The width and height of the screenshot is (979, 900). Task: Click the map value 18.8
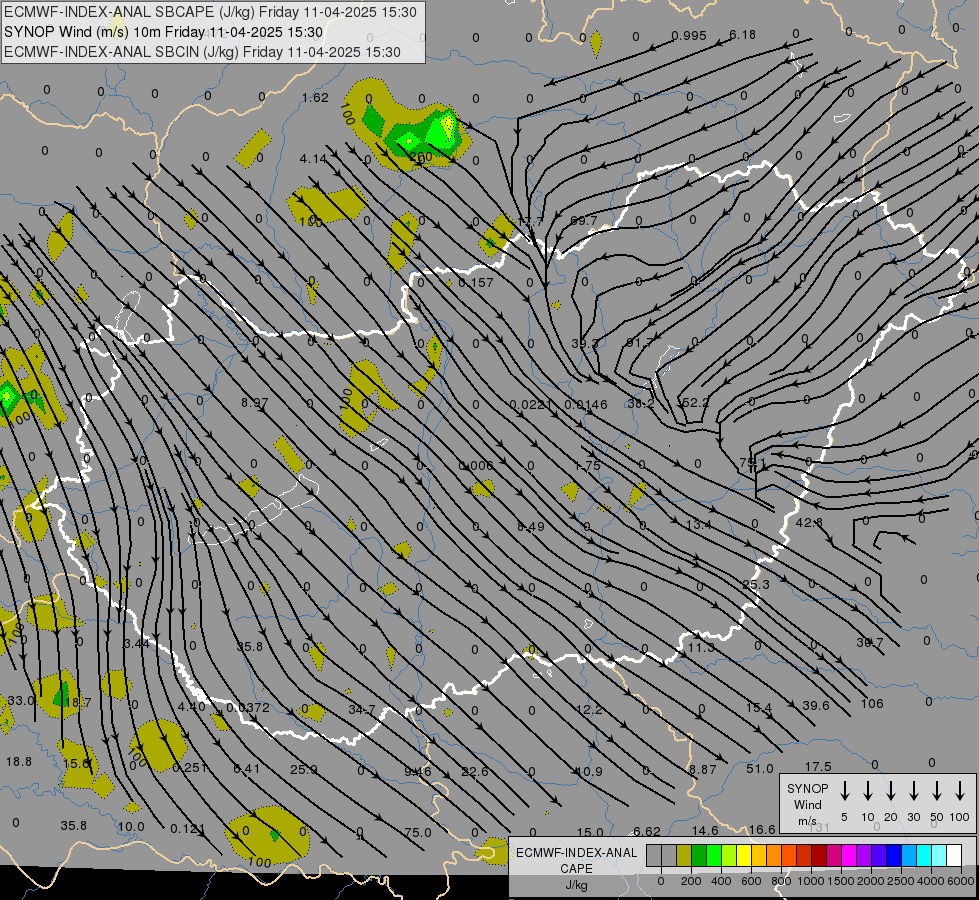[19, 761]
